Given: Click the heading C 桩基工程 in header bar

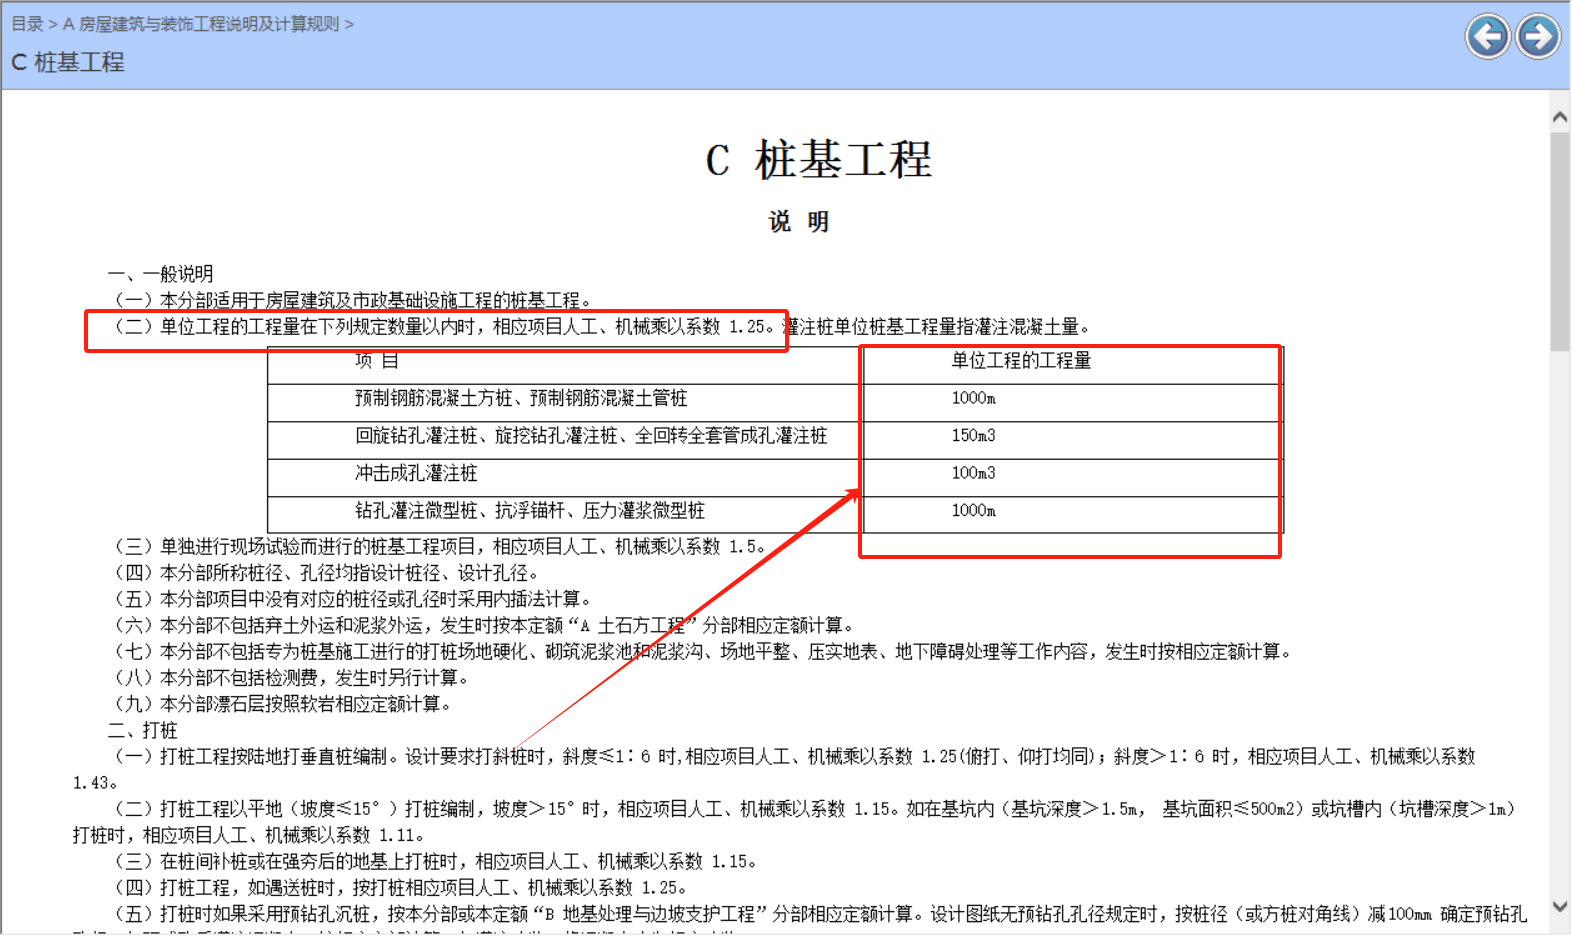Looking at the screenshot, I should pos(68,62).
